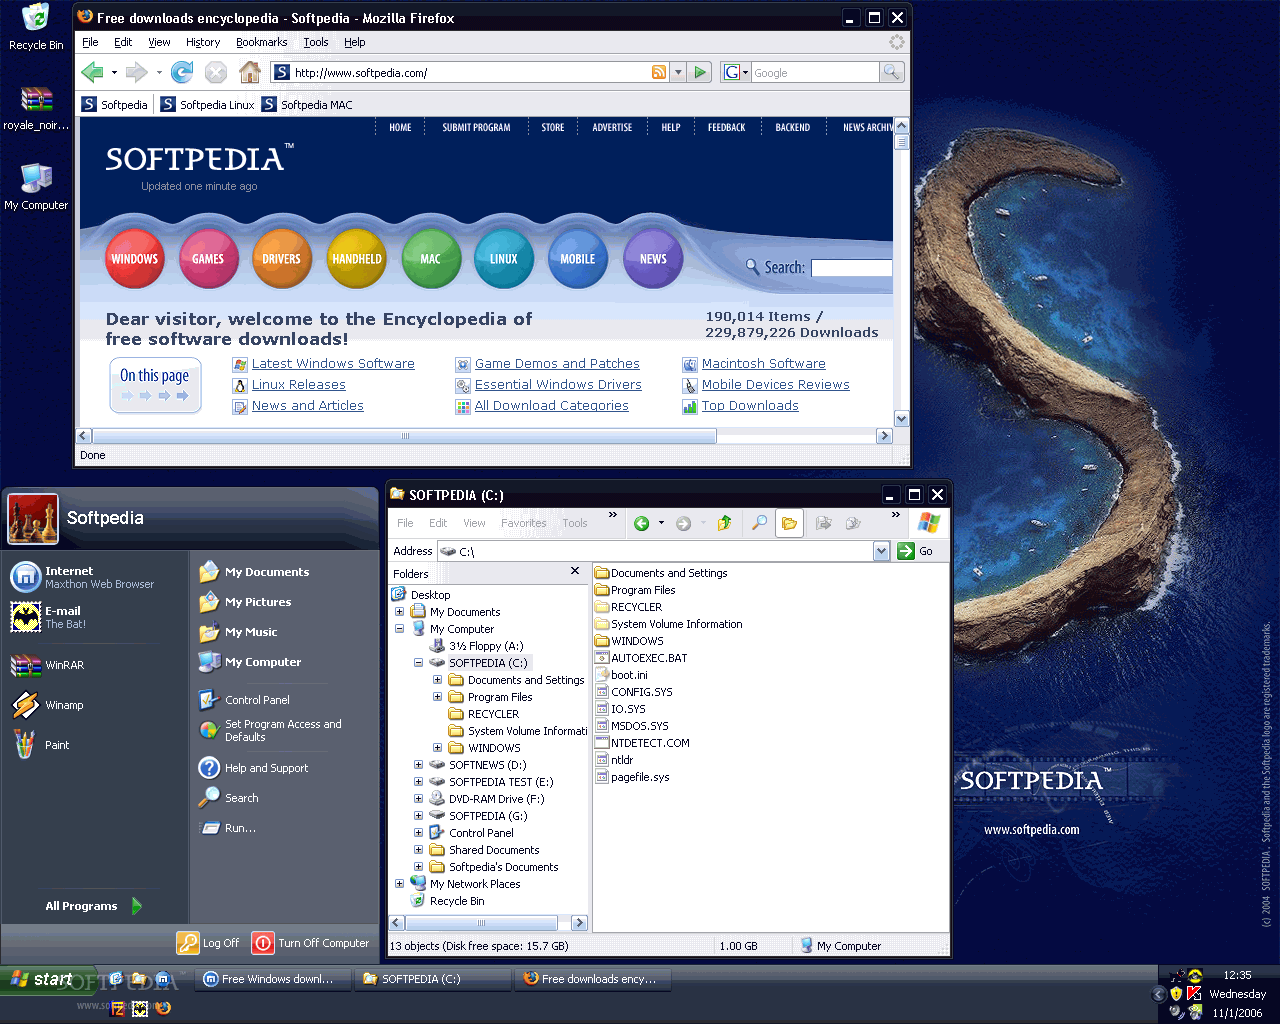The width and height of the screenshot is (1280, 1024).
Task: Open Firefox Bookmarks menu
Action: coord(261,42)
